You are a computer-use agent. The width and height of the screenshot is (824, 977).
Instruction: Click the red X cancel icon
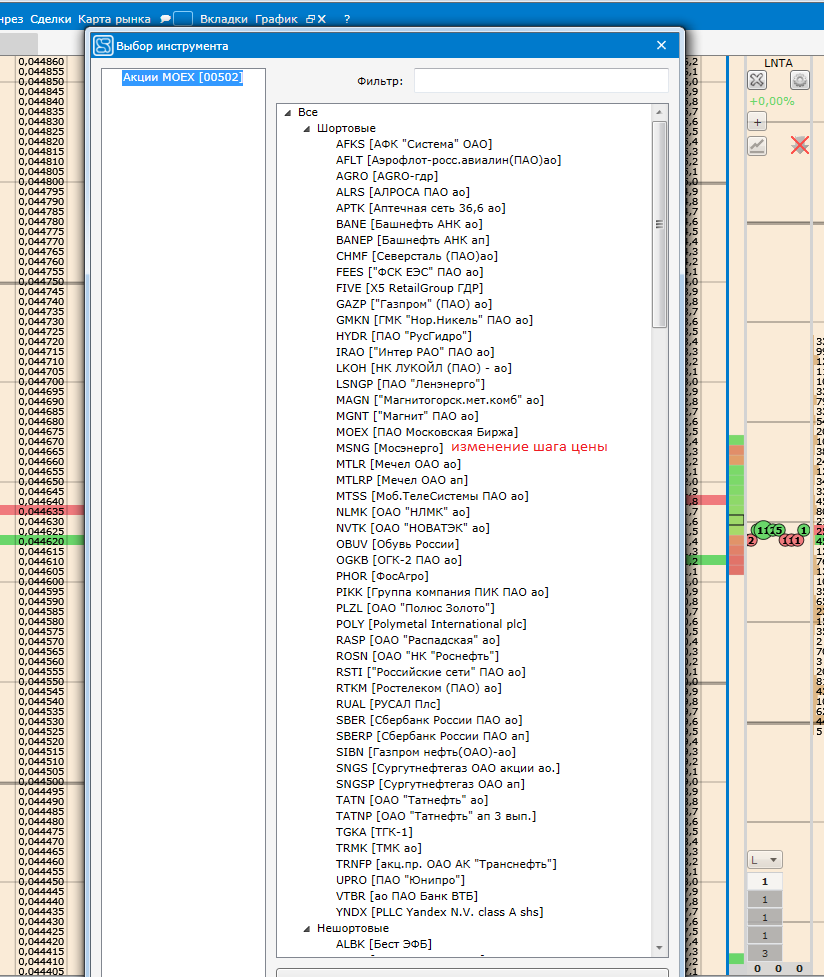(800, 146)
